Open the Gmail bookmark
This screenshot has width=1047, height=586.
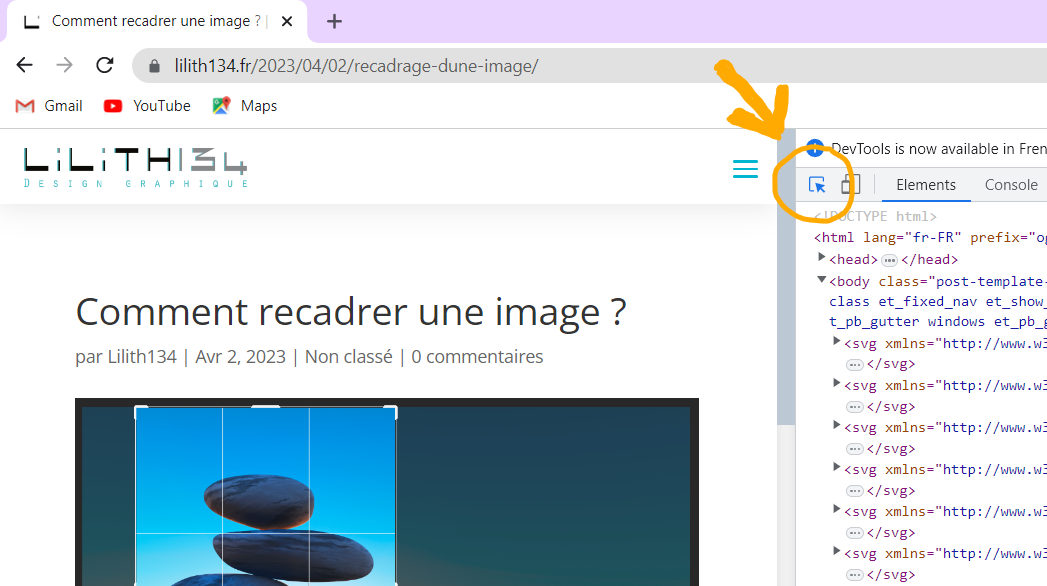[x=49, y=106]
